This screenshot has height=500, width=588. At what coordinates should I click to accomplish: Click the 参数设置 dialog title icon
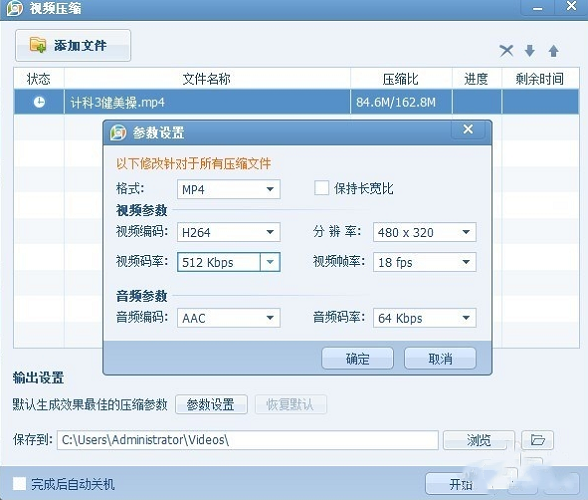tap(118, 132)
